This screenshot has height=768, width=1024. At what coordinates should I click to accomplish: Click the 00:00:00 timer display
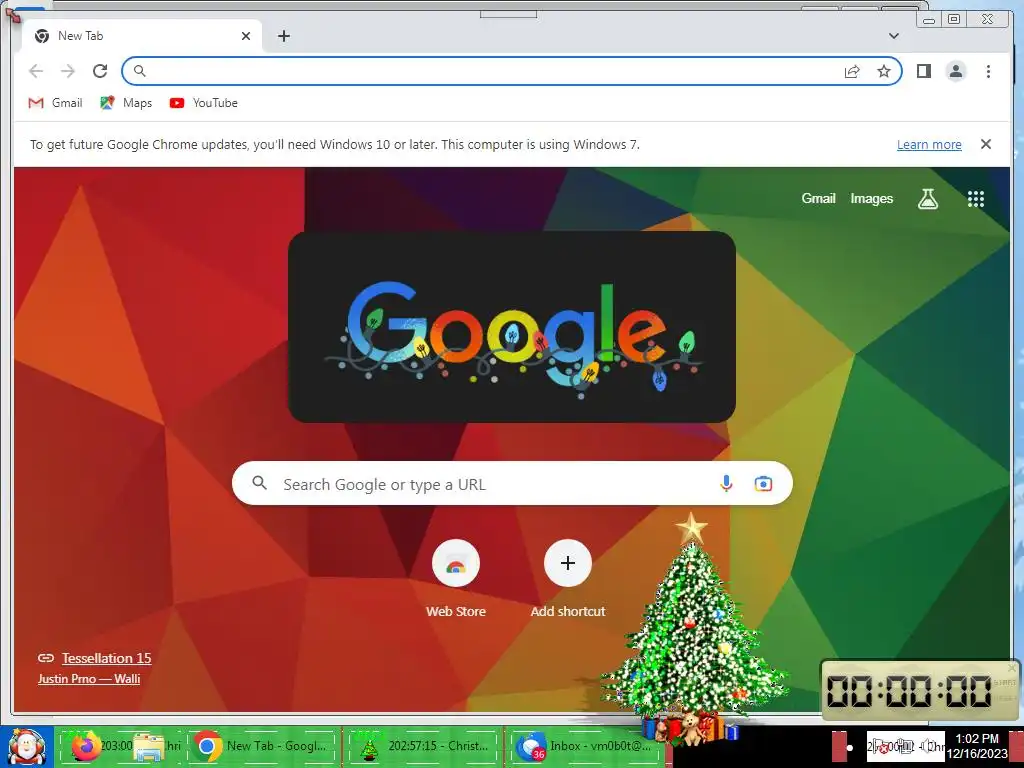(x=909, y=690)
